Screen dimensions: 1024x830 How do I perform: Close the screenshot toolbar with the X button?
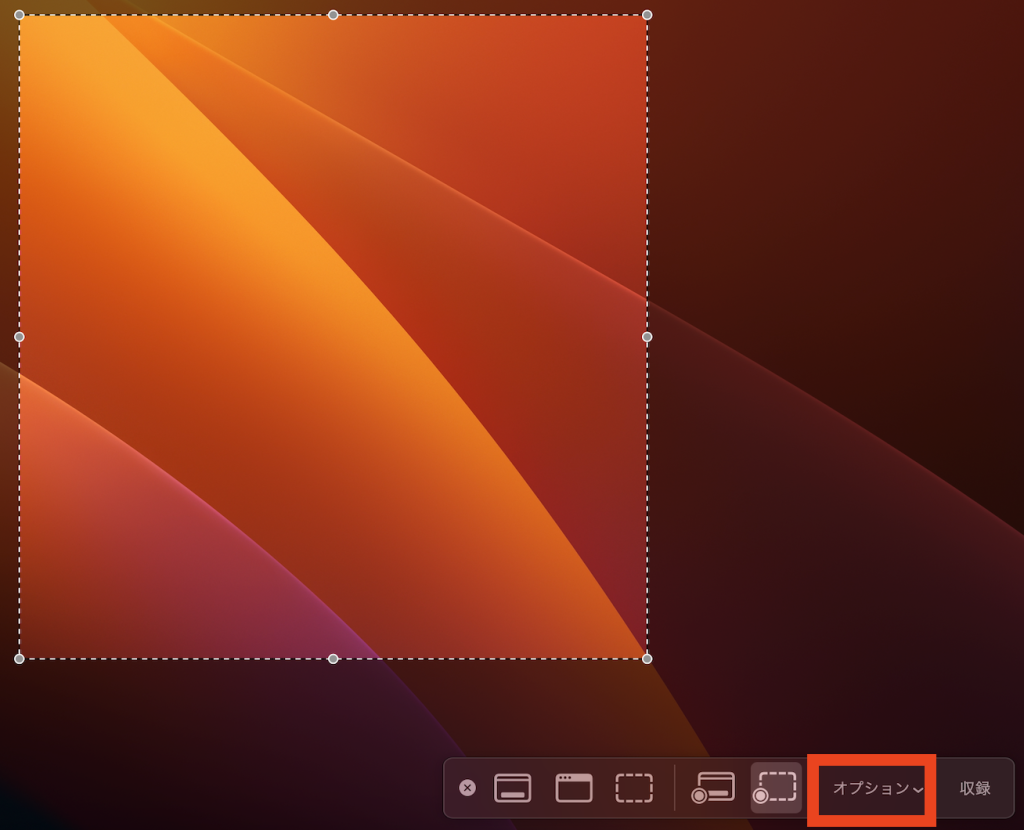point(467,788)
